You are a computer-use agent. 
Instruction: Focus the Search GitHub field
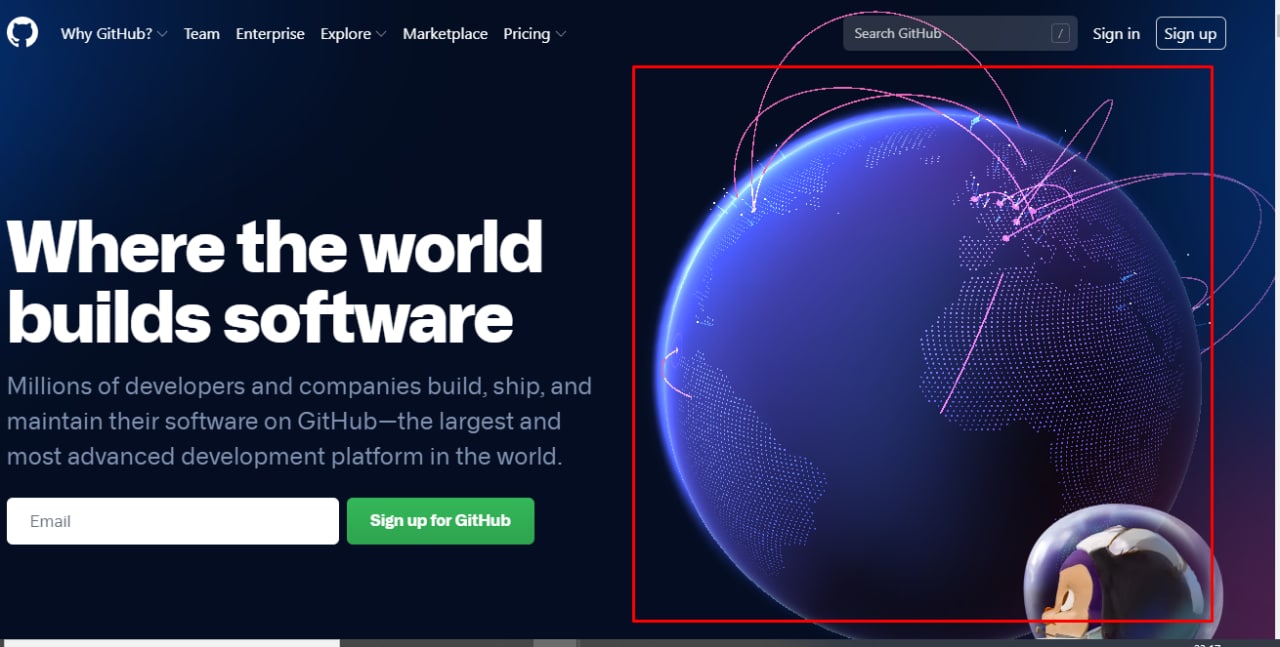pos(960,34)
